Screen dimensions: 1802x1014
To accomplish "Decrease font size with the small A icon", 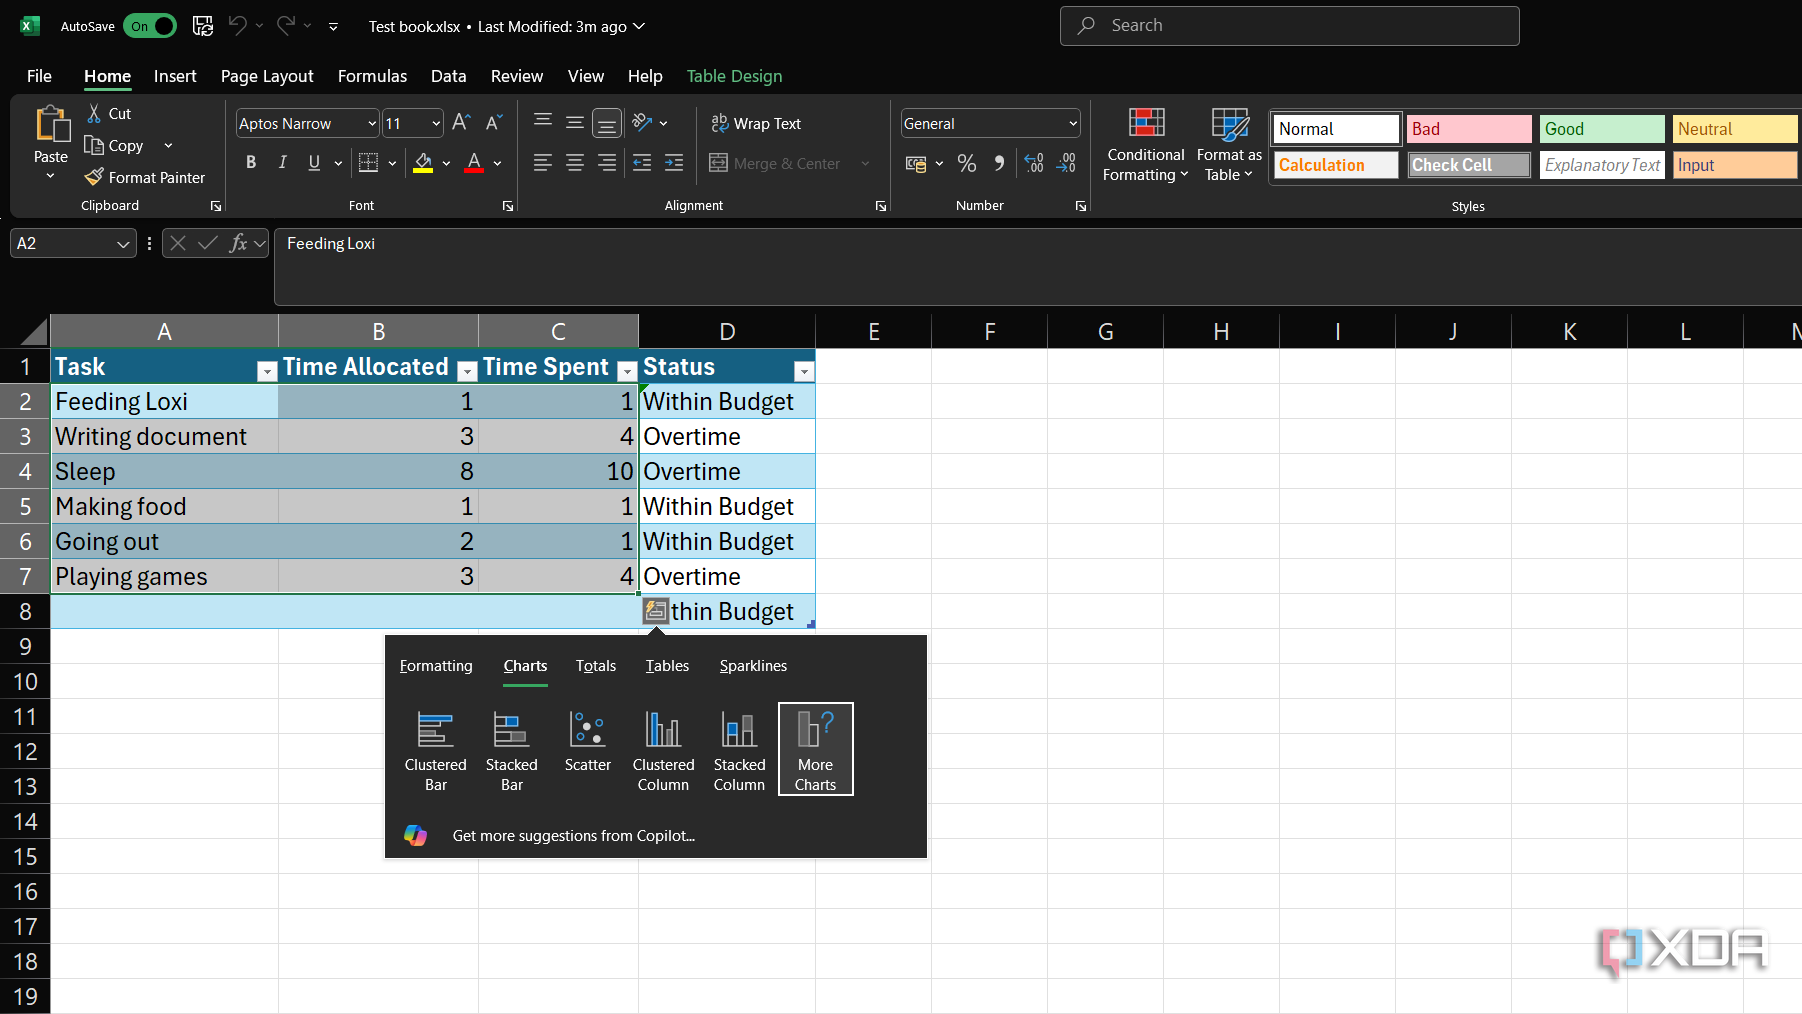I will click(x=493, y=122).
